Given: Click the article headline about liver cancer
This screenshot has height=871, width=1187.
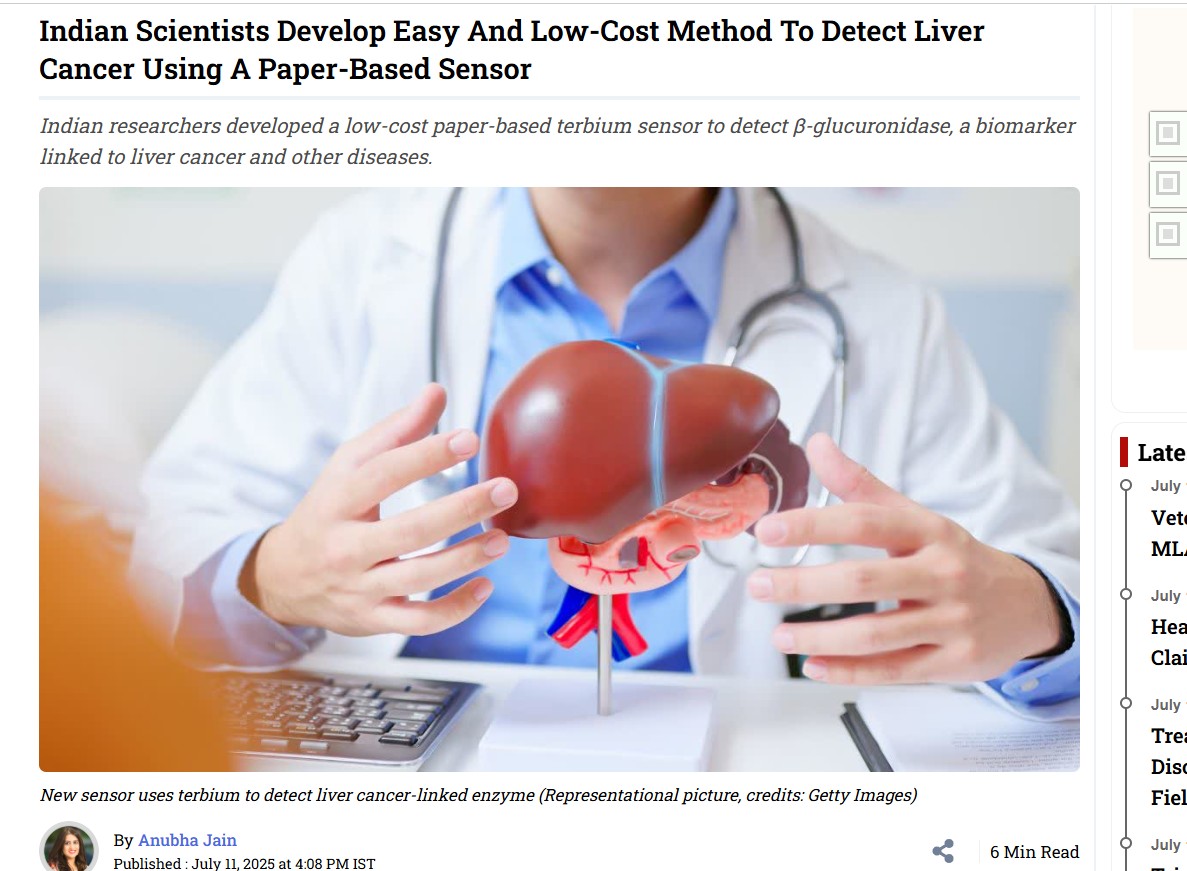Looking at the screenshot, I should tap(512, 50).
